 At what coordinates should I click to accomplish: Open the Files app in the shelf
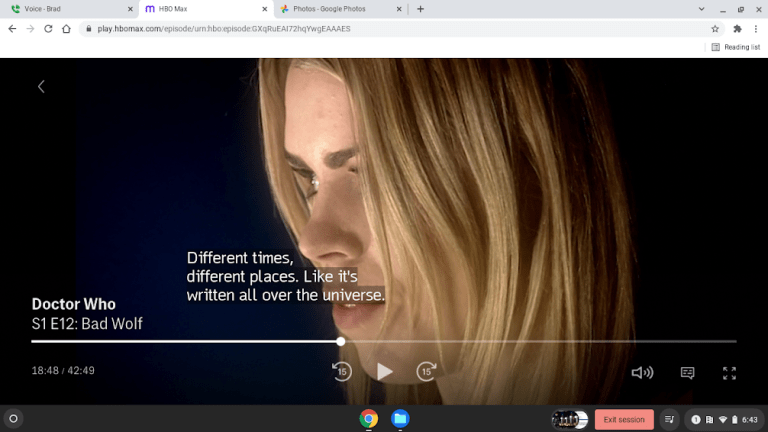click(400, 419)
